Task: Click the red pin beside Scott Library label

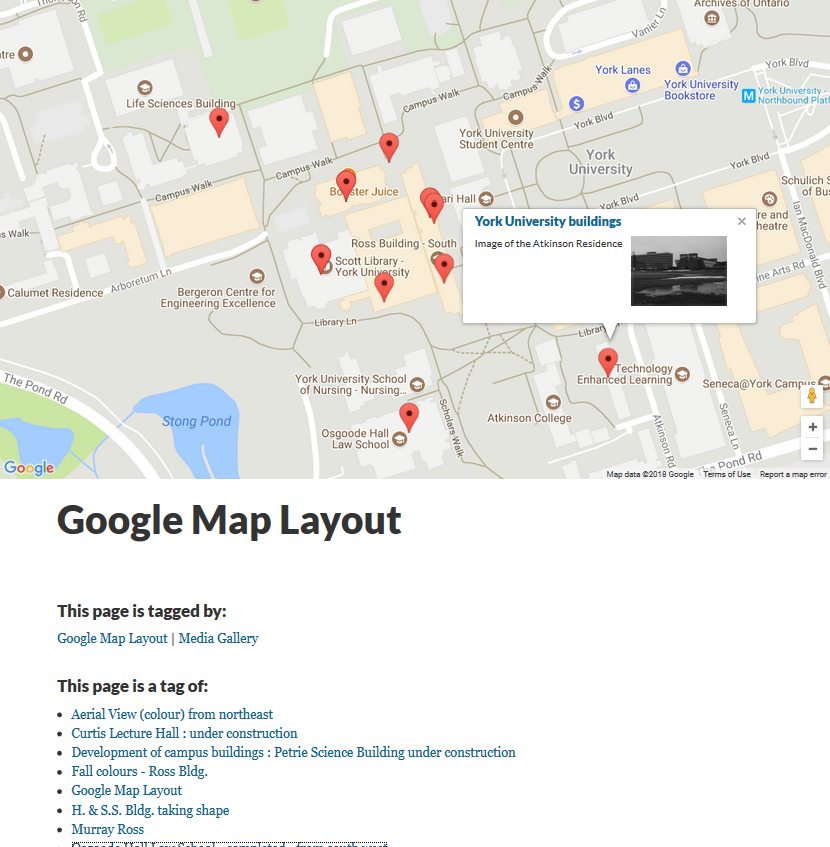Action: [321, 258]
